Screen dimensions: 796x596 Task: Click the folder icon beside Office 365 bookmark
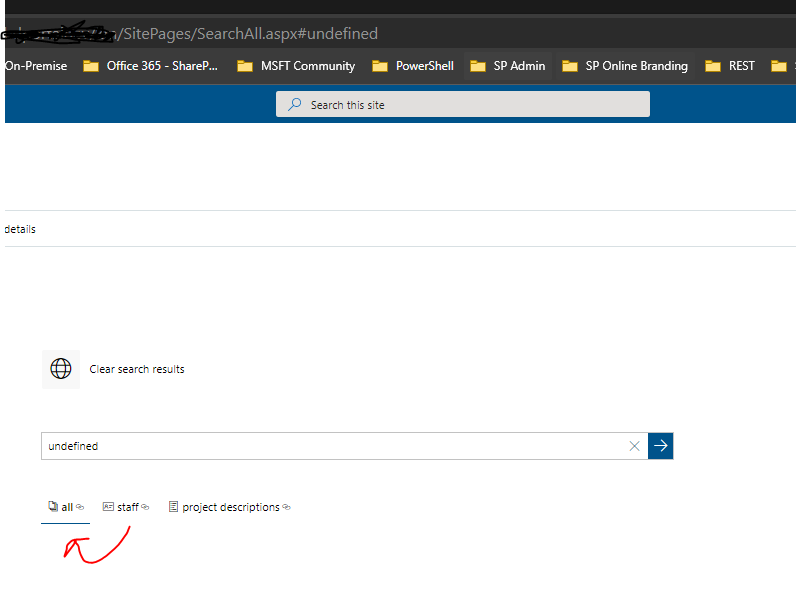(x=91, y=66)
